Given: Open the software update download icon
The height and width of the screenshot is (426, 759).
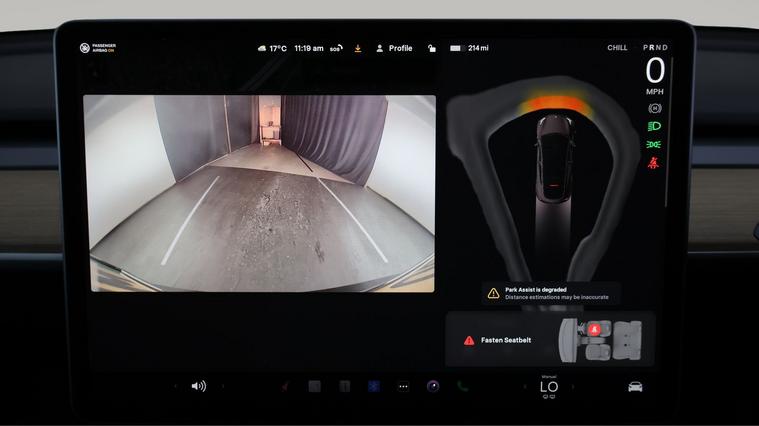Looking at the screenshot, I should click(358, 48).
